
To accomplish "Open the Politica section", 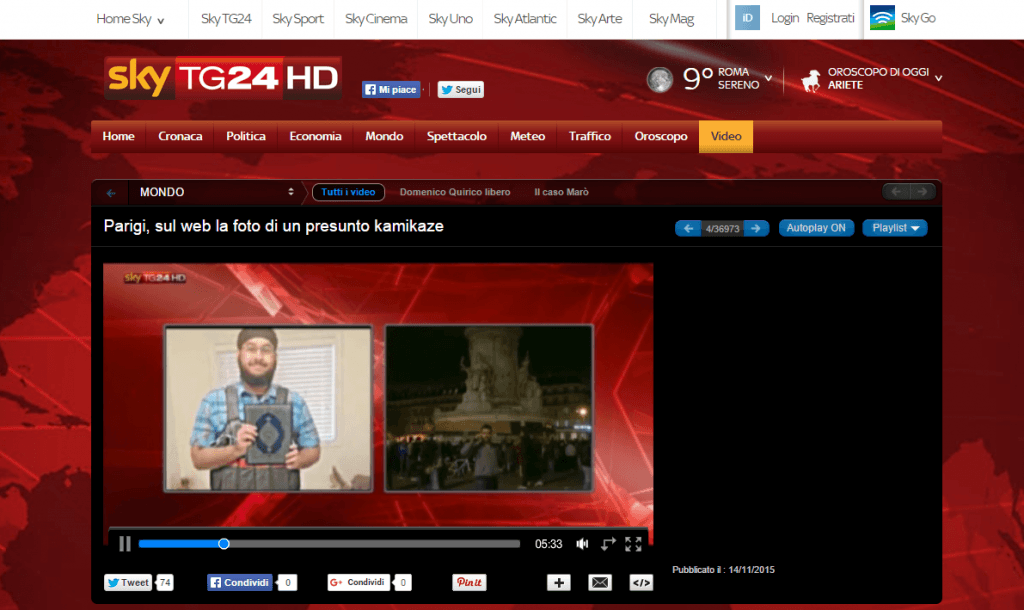I will 246,136.
